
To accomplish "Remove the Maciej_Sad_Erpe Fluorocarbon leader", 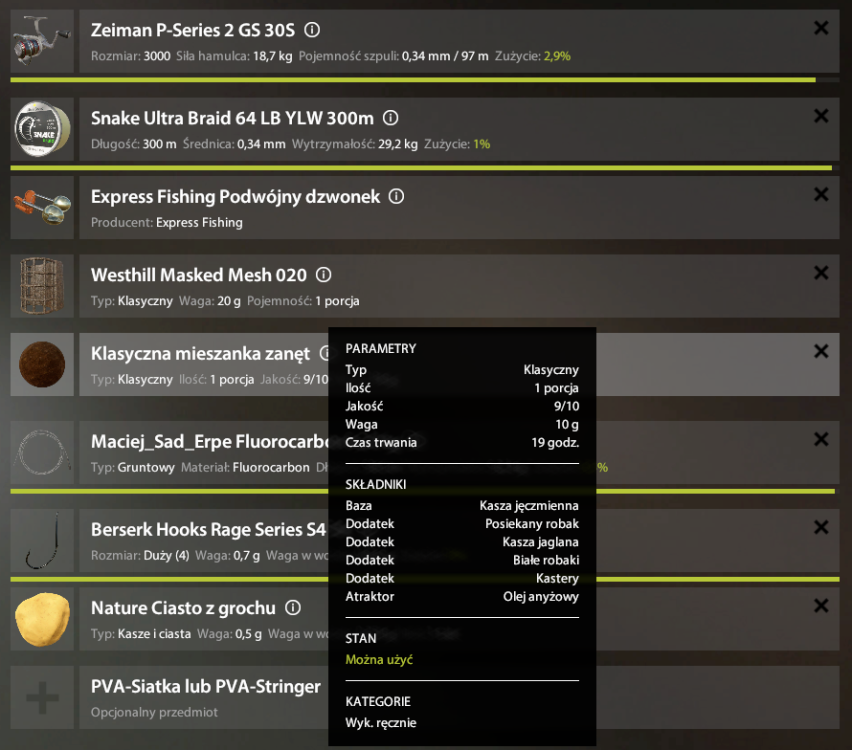I will pyautogui.click(x=821, y=439).
